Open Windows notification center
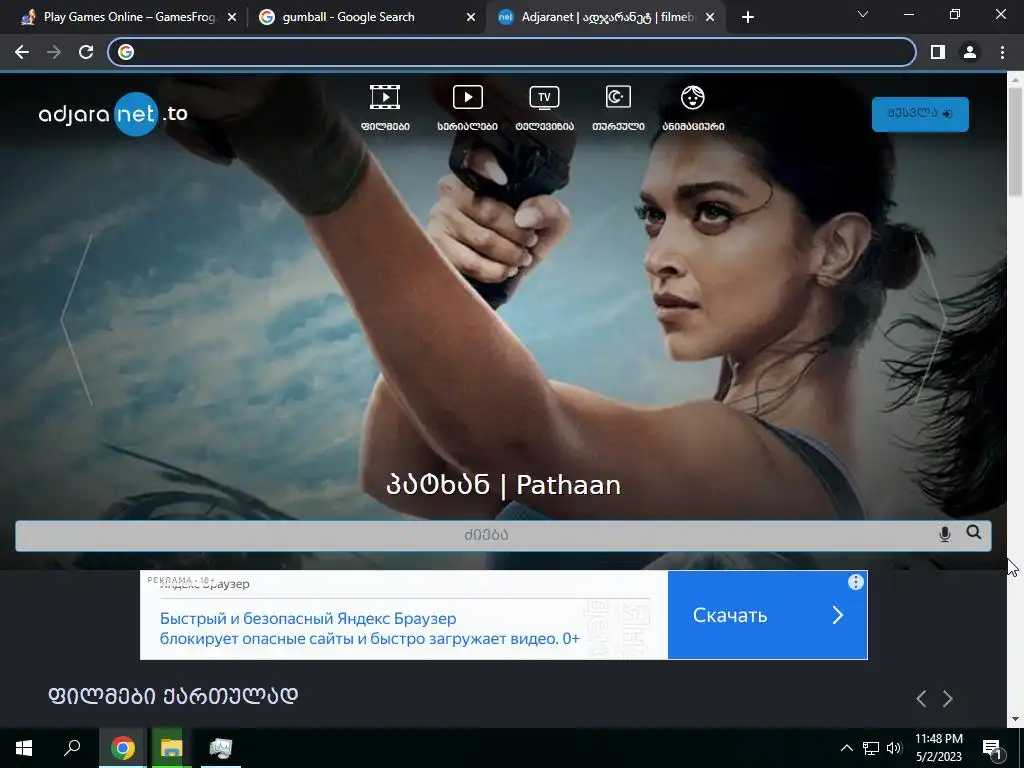 click(x=992, y=748)
